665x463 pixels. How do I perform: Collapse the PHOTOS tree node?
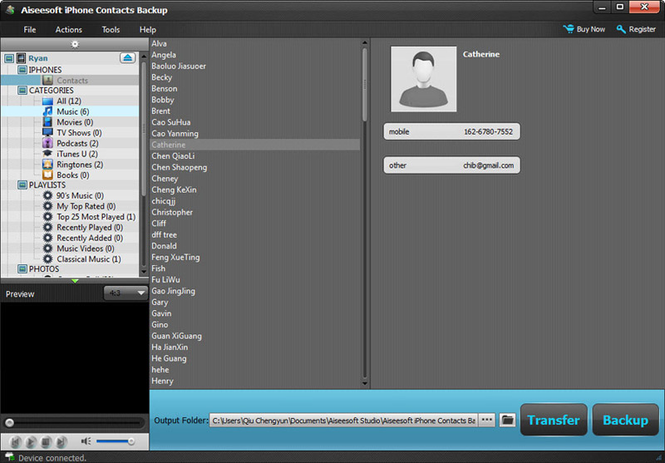pyautogui.click(x=22, y=269)
